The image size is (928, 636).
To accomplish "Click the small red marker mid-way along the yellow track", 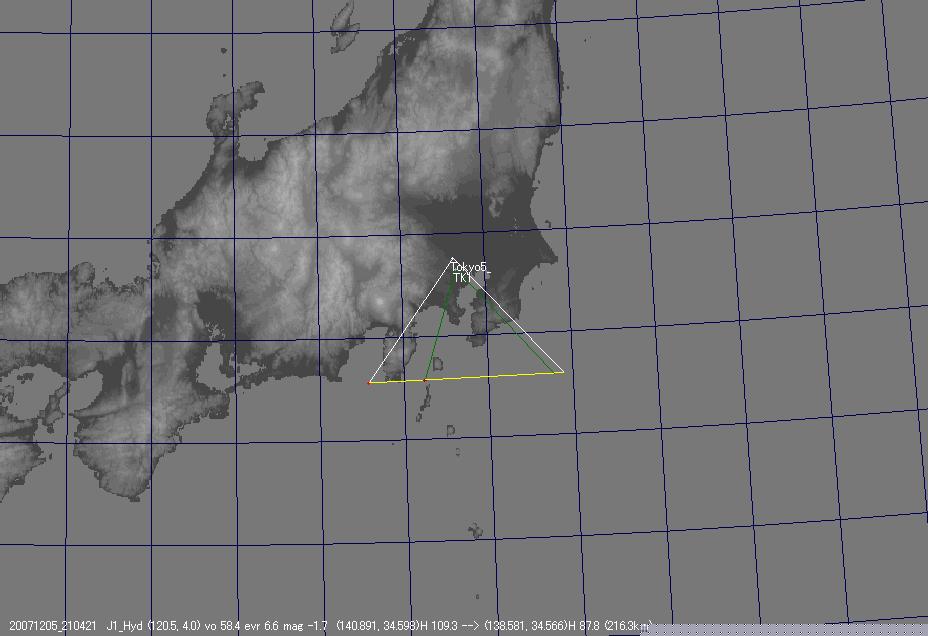I will click(x=424, y=381).
